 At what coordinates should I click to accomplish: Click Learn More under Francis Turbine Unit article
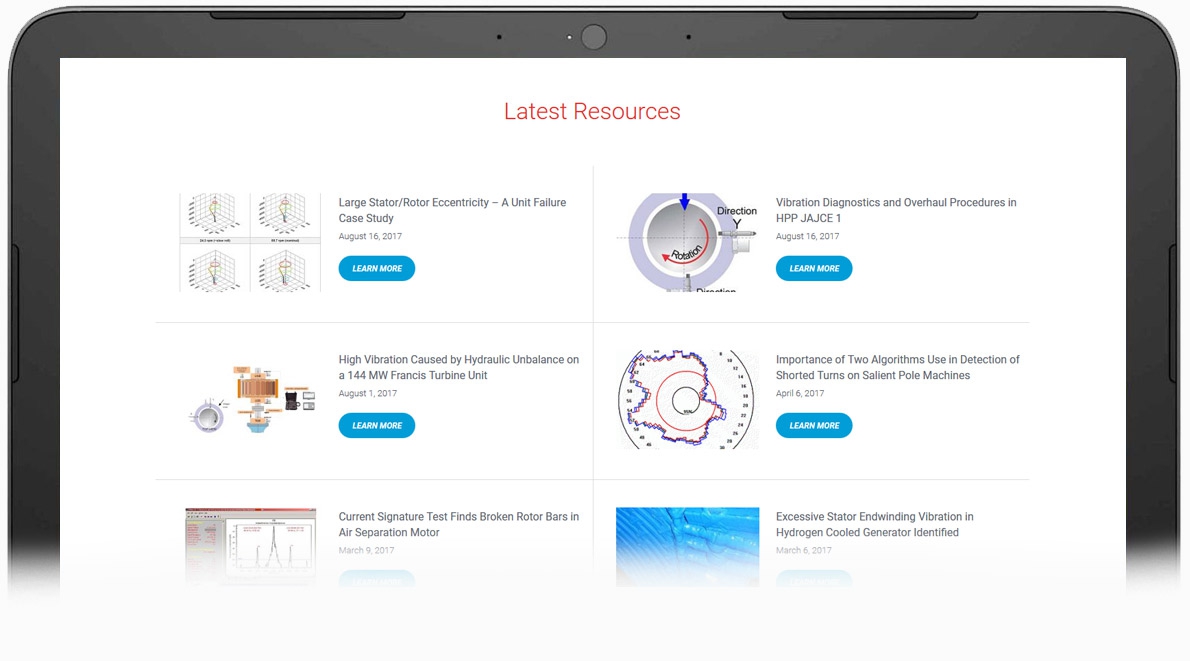(x=376, y=426)
